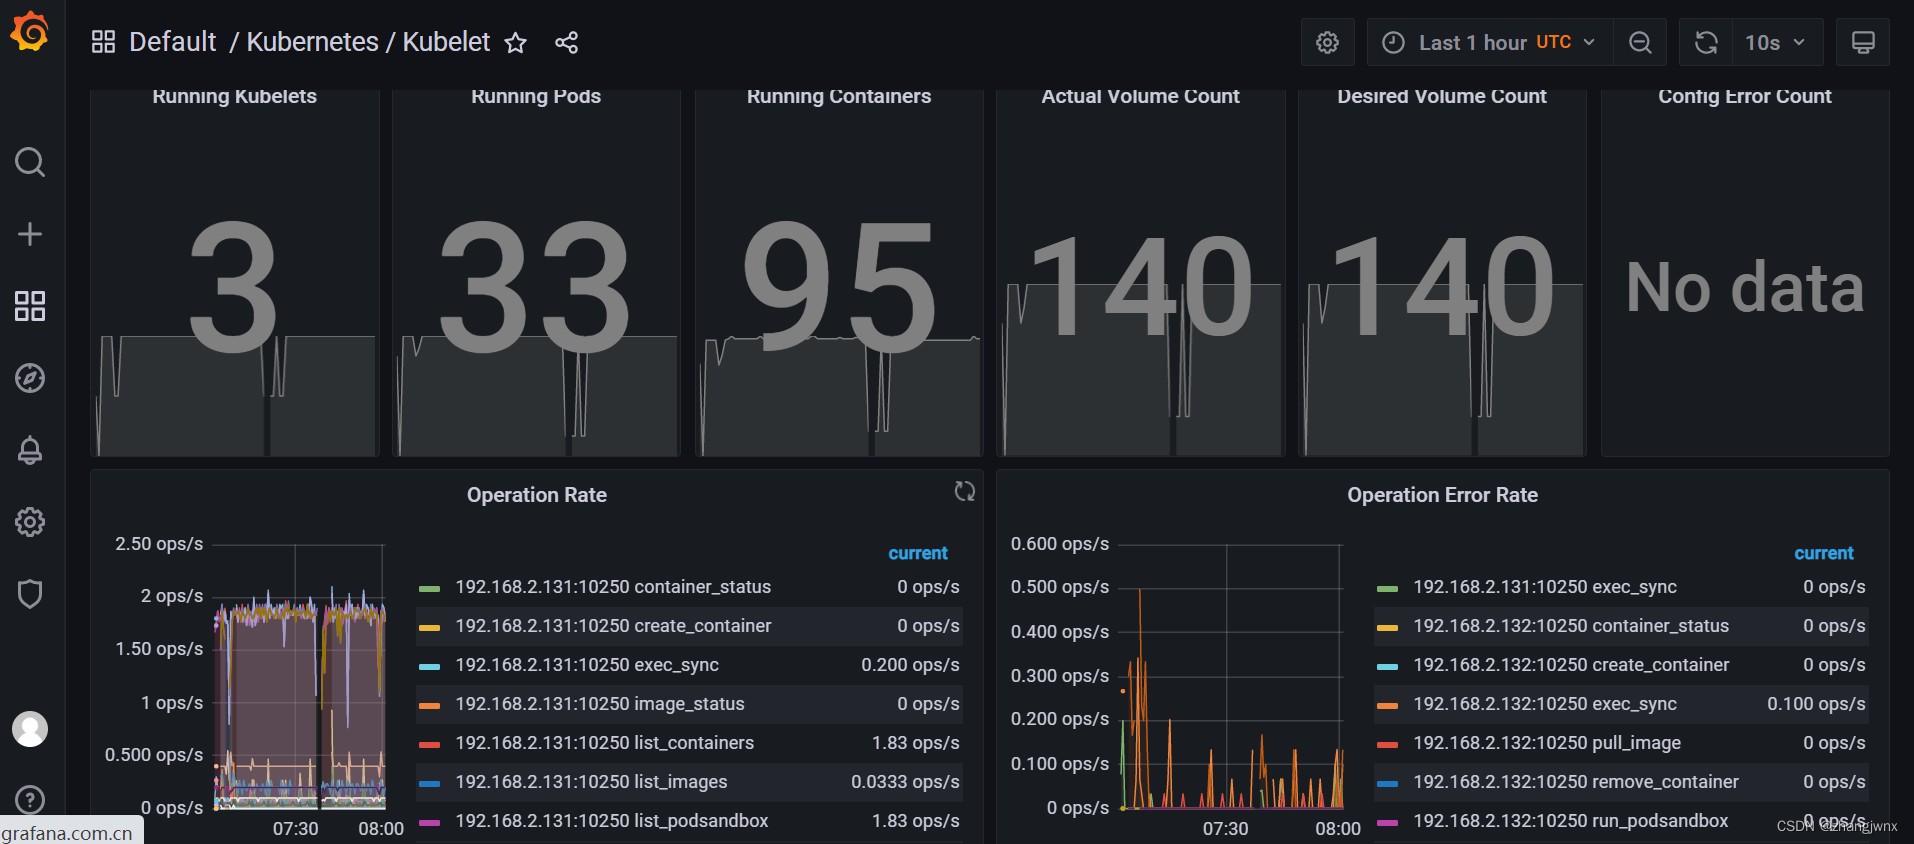Open the Configuration gear in sidebar
Screen dimensions: 1914x844
coord(30,522)
